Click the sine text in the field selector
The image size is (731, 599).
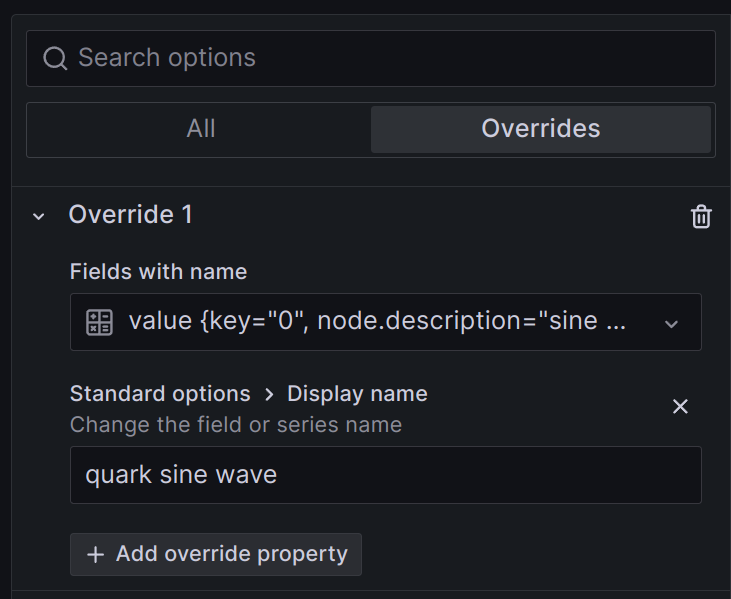(x=572, y=322)
